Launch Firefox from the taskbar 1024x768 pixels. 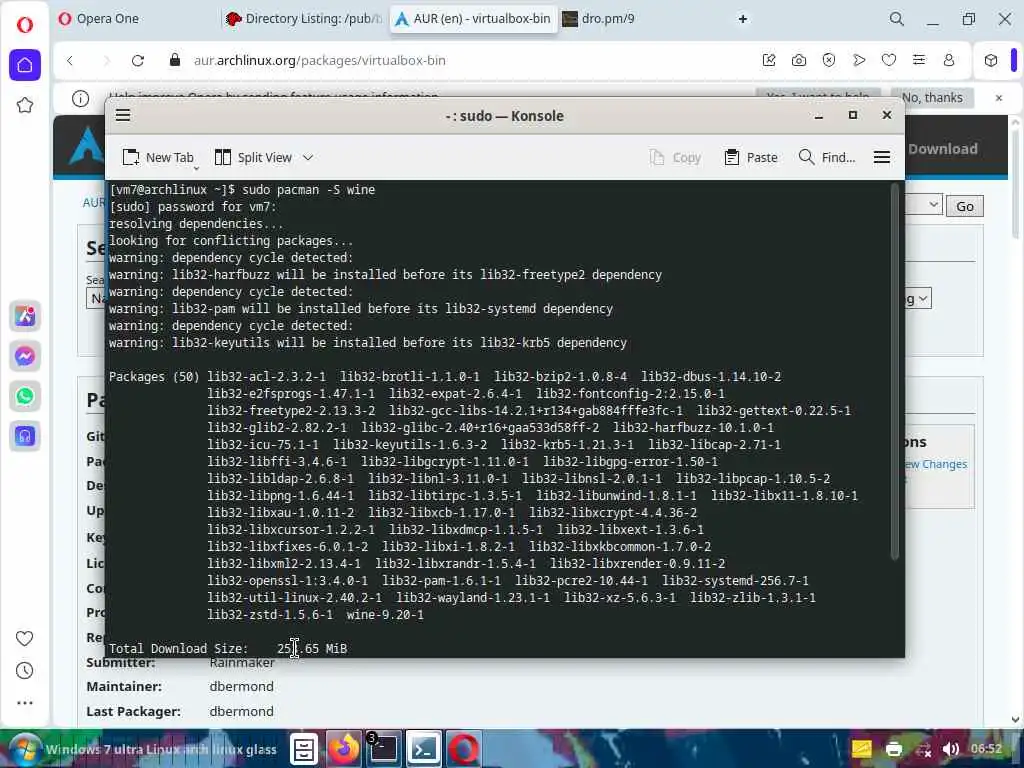(x=344, y=749)
